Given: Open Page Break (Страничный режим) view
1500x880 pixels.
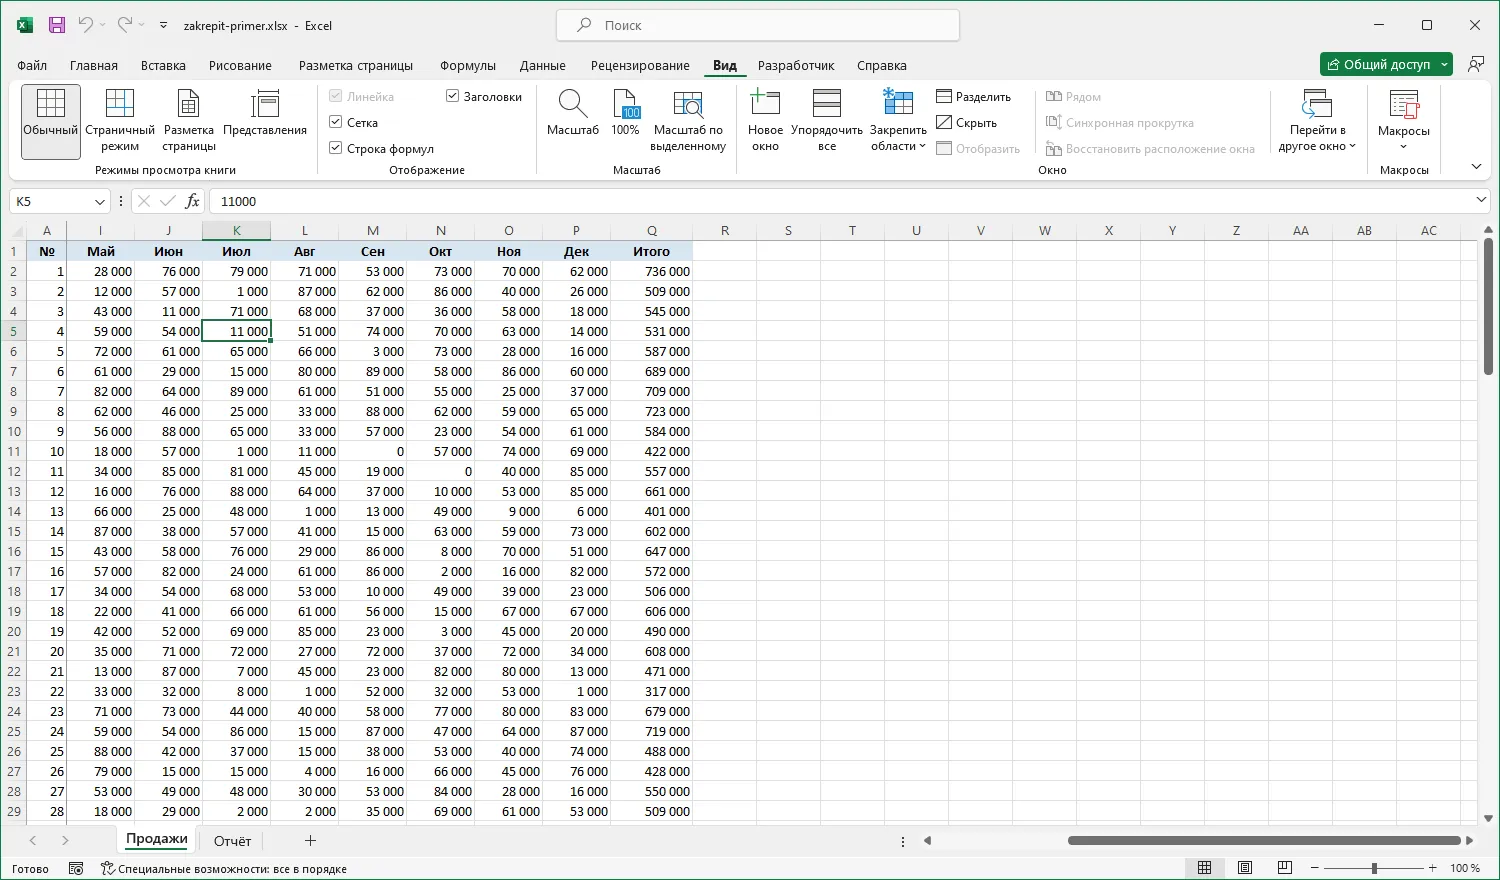Looking at the screenshot, I should [x=120, y=121].
